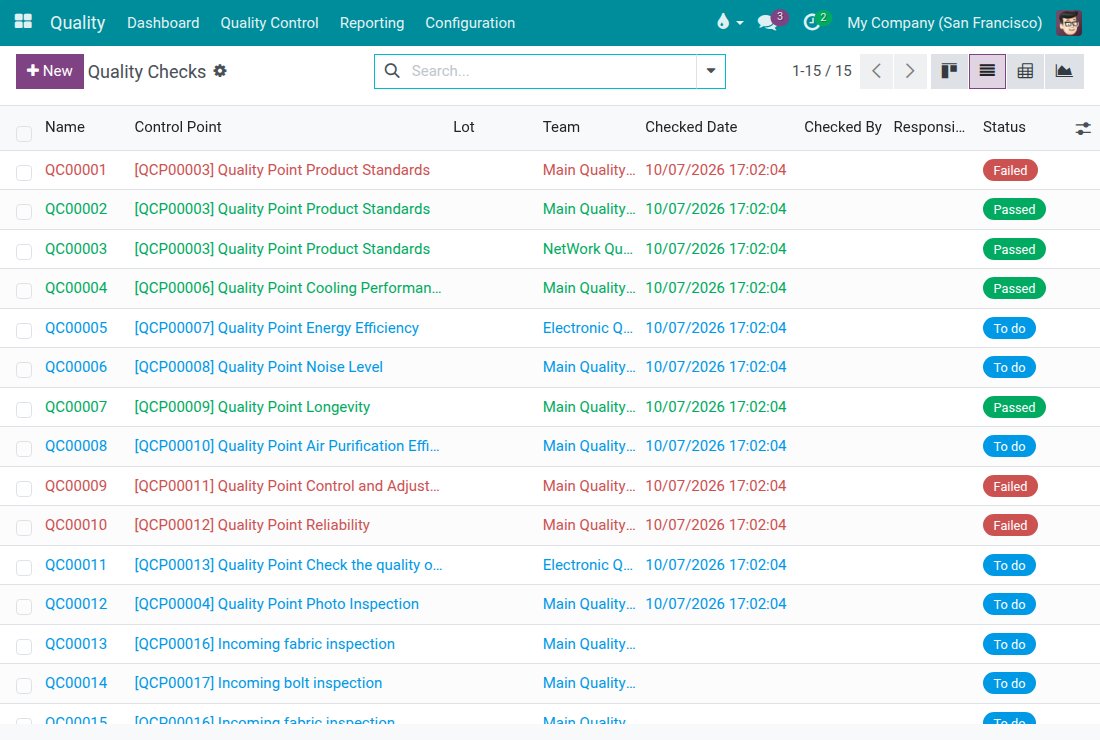Open the activities clock icon

815,22
